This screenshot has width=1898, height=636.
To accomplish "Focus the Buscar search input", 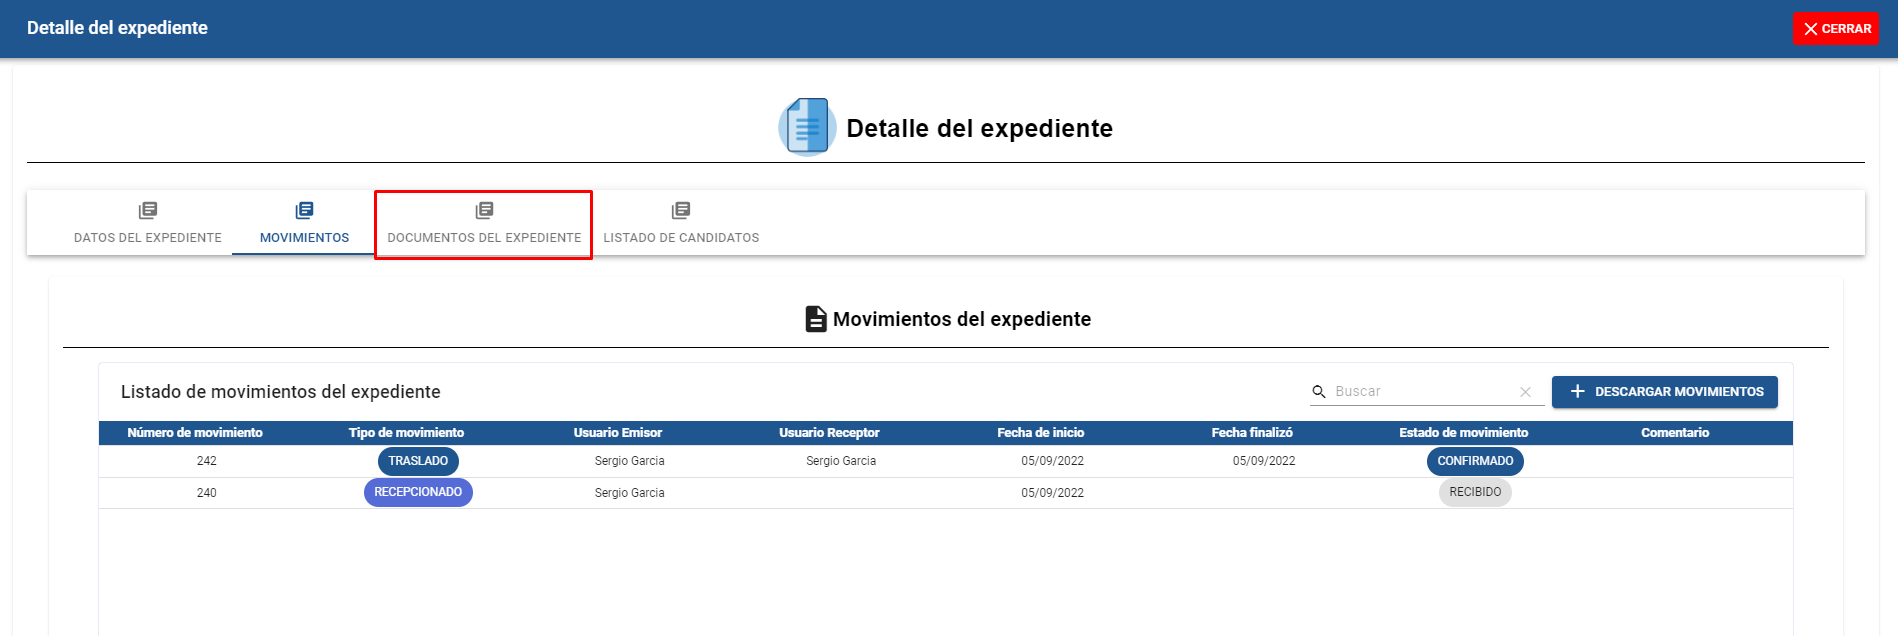I will point(1420,392).
